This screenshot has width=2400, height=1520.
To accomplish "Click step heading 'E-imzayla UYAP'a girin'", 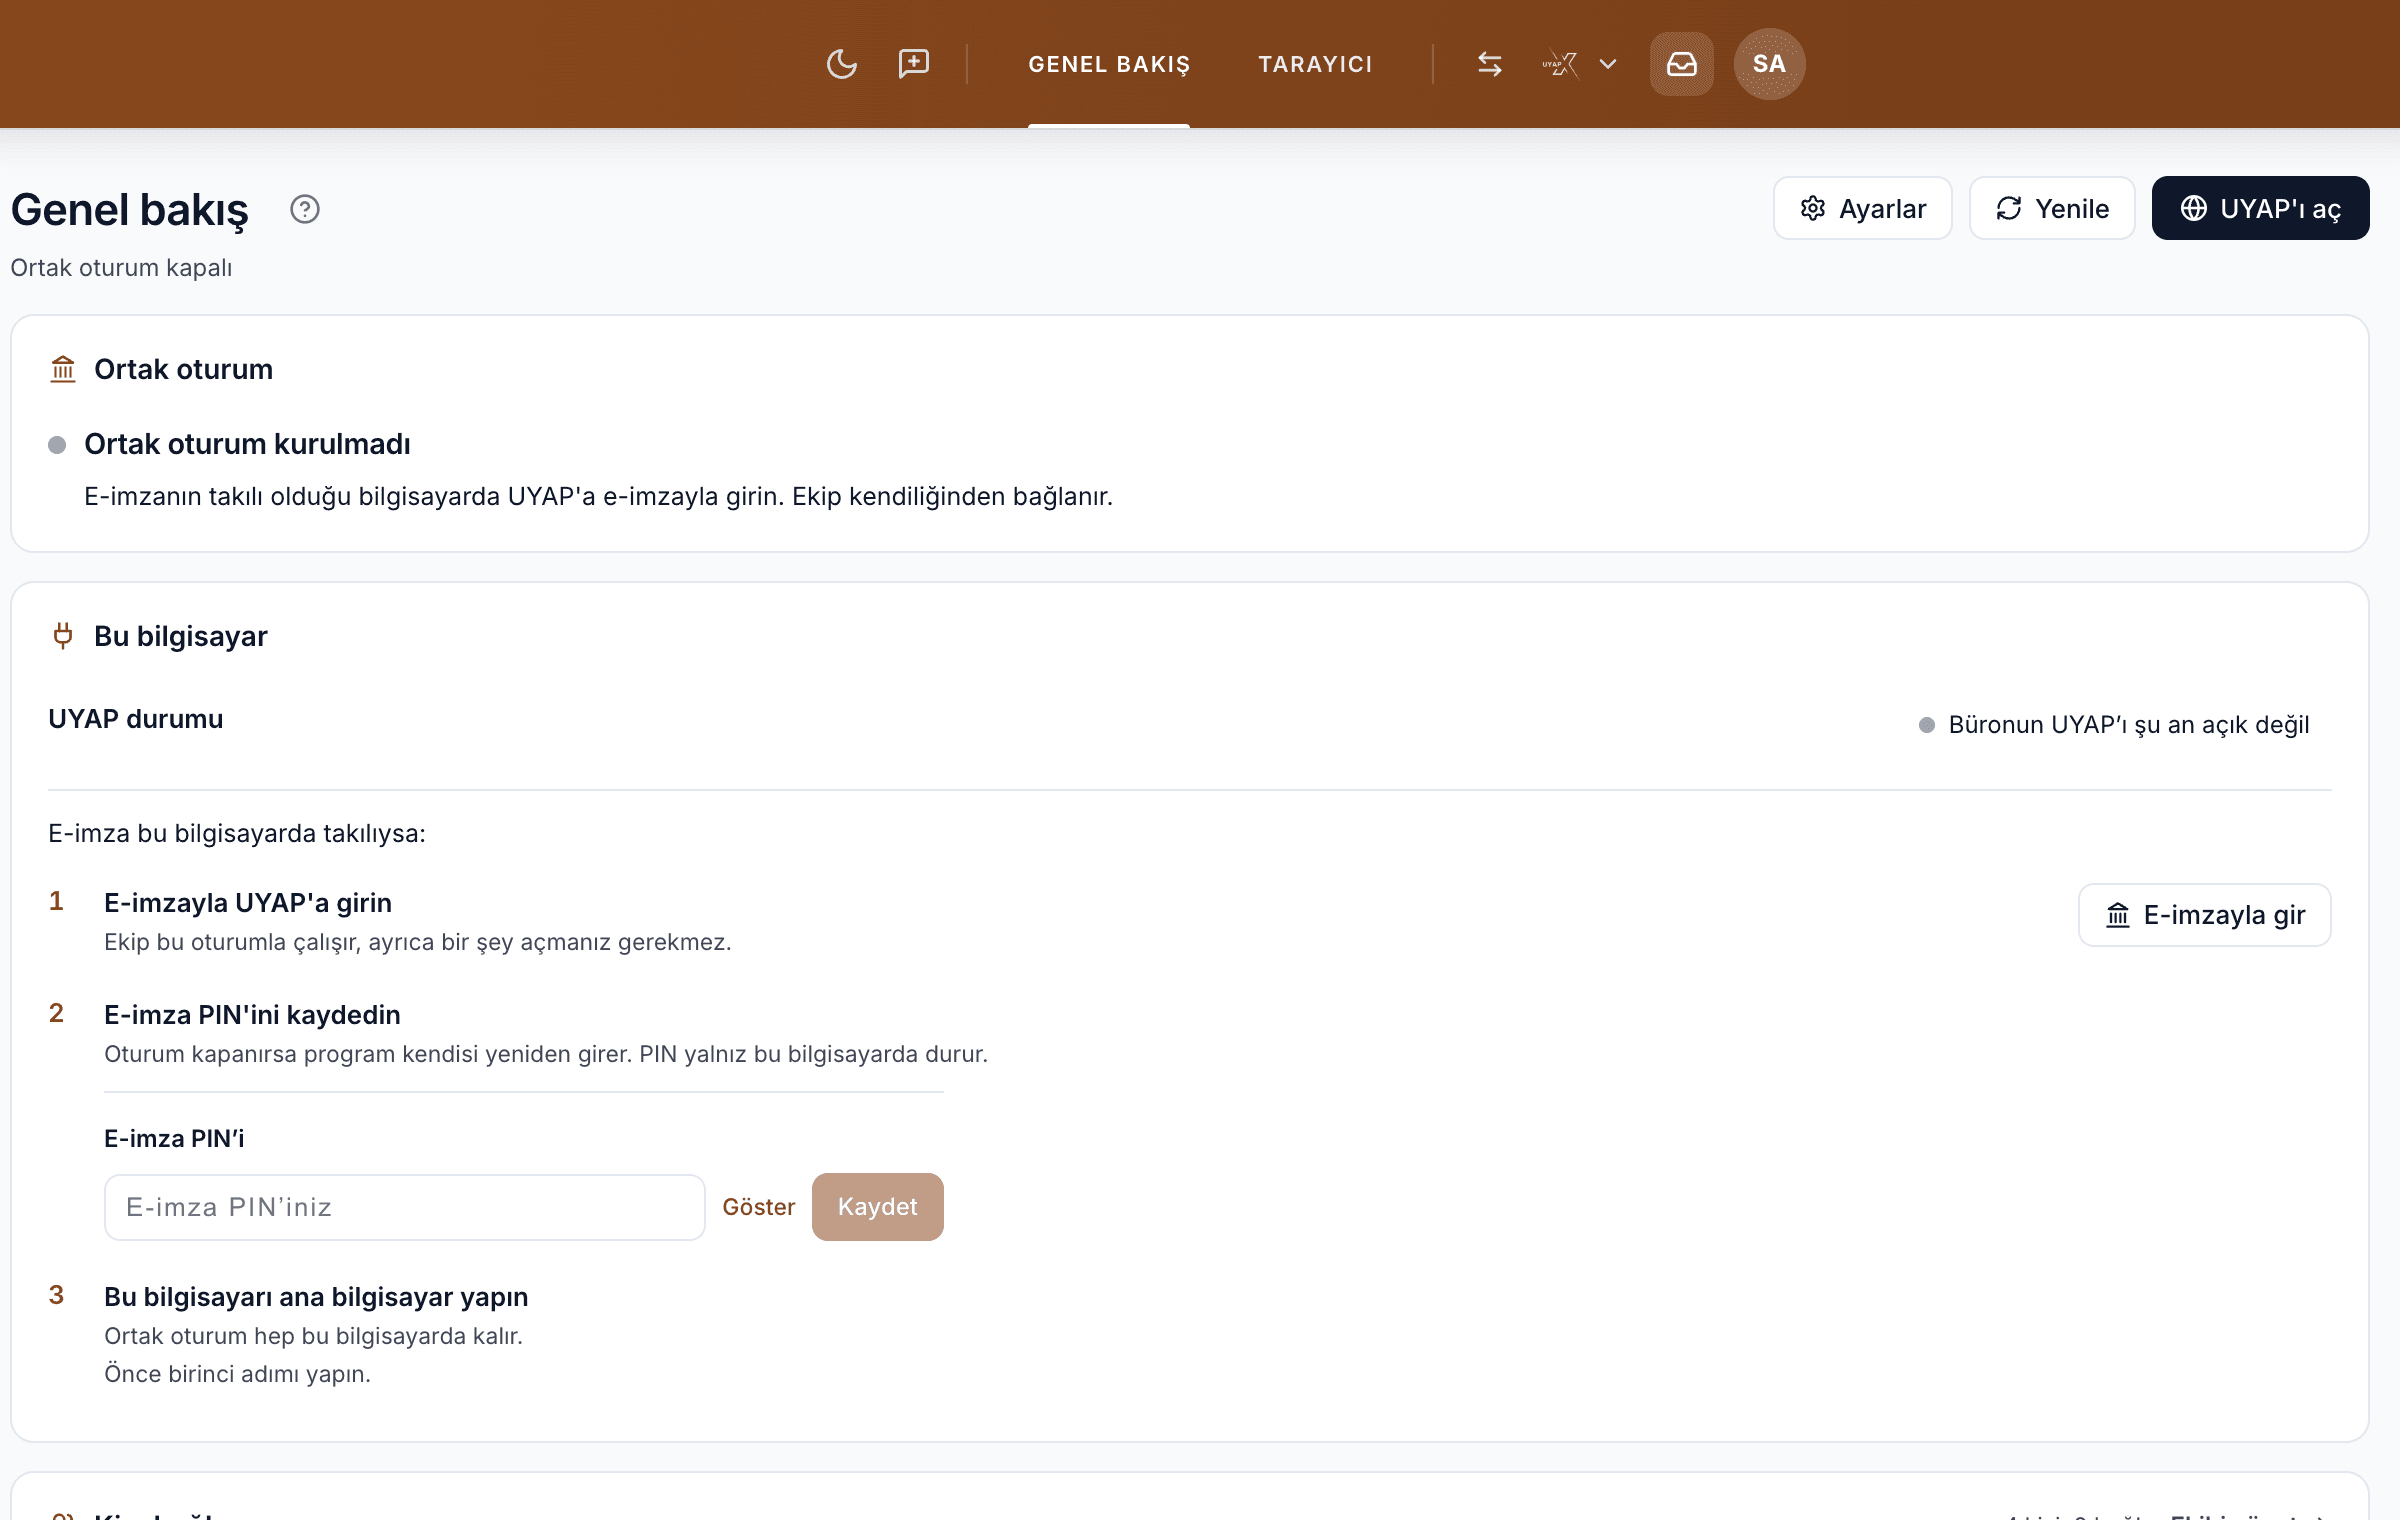I will [x=248, y=903].
